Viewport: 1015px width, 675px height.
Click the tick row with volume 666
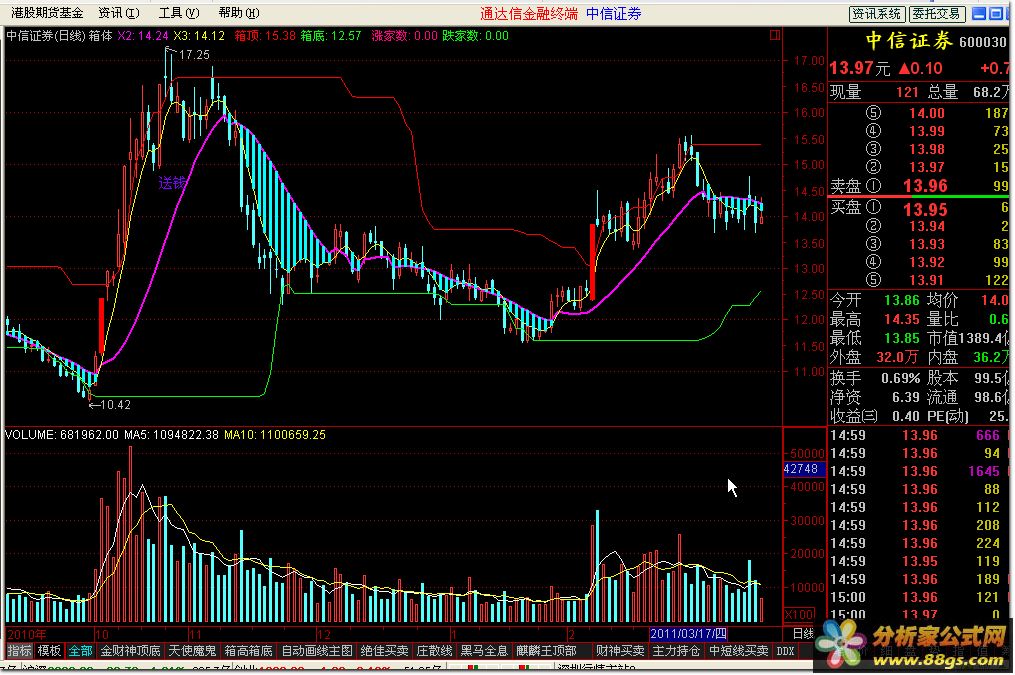point(919,436)
